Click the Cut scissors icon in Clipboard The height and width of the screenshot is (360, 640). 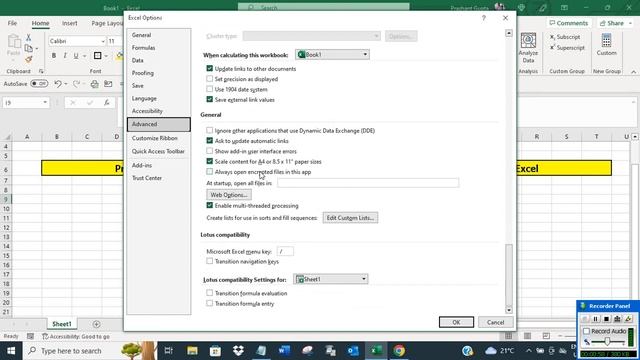[28, 38]
